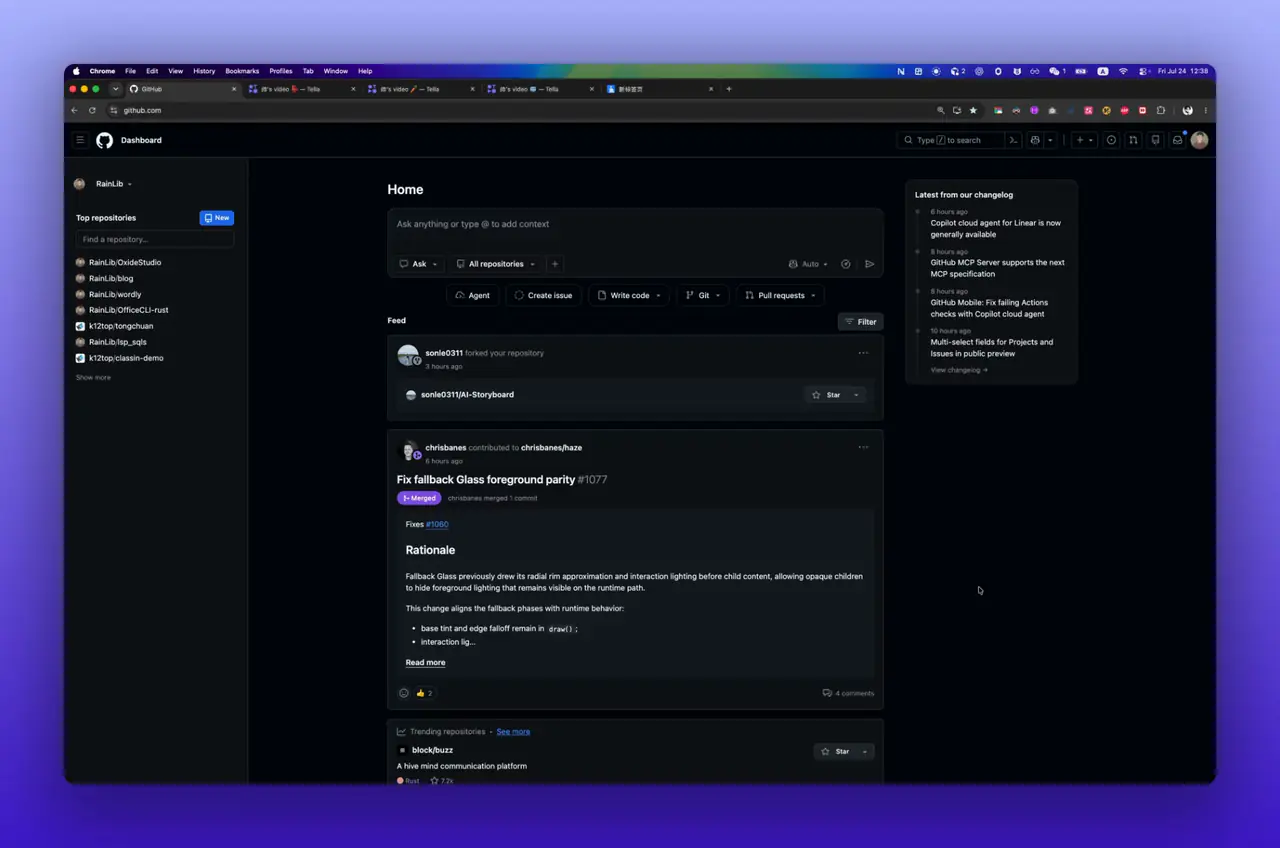
Task: Click the New repository button
Action: [217, 218]
